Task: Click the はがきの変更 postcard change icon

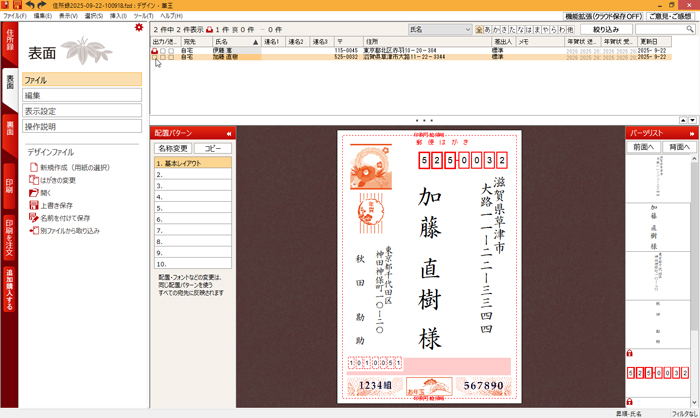Action: tap(33, 180)
